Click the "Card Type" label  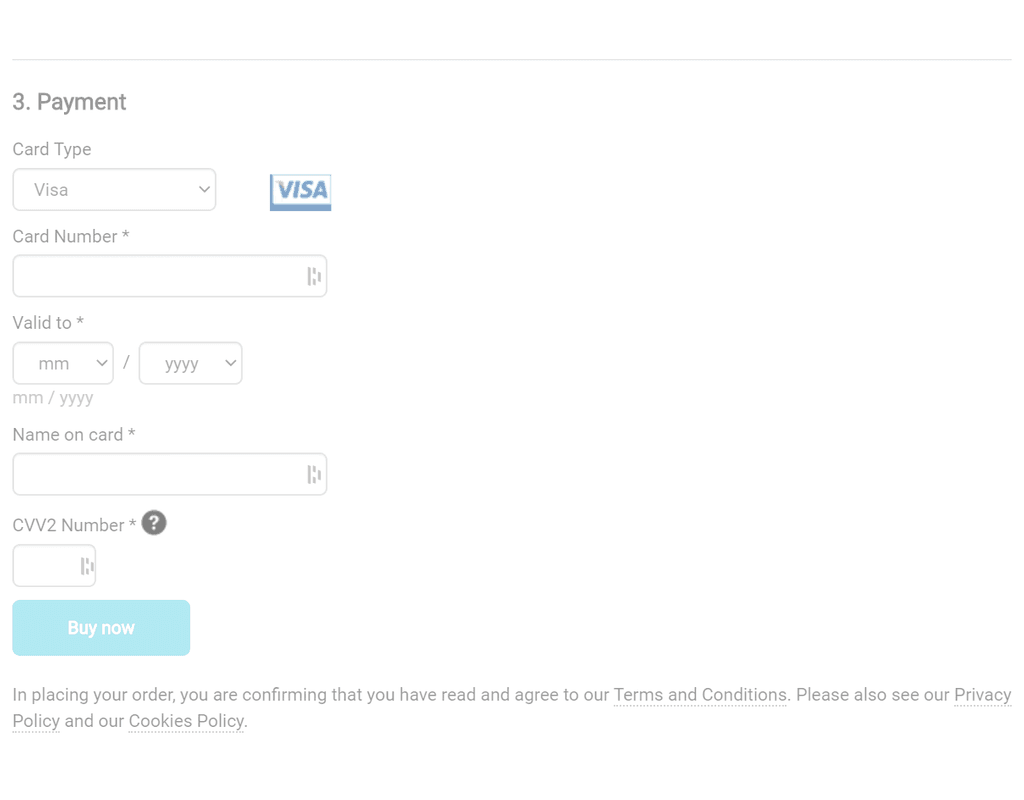(x=51, y=150)
